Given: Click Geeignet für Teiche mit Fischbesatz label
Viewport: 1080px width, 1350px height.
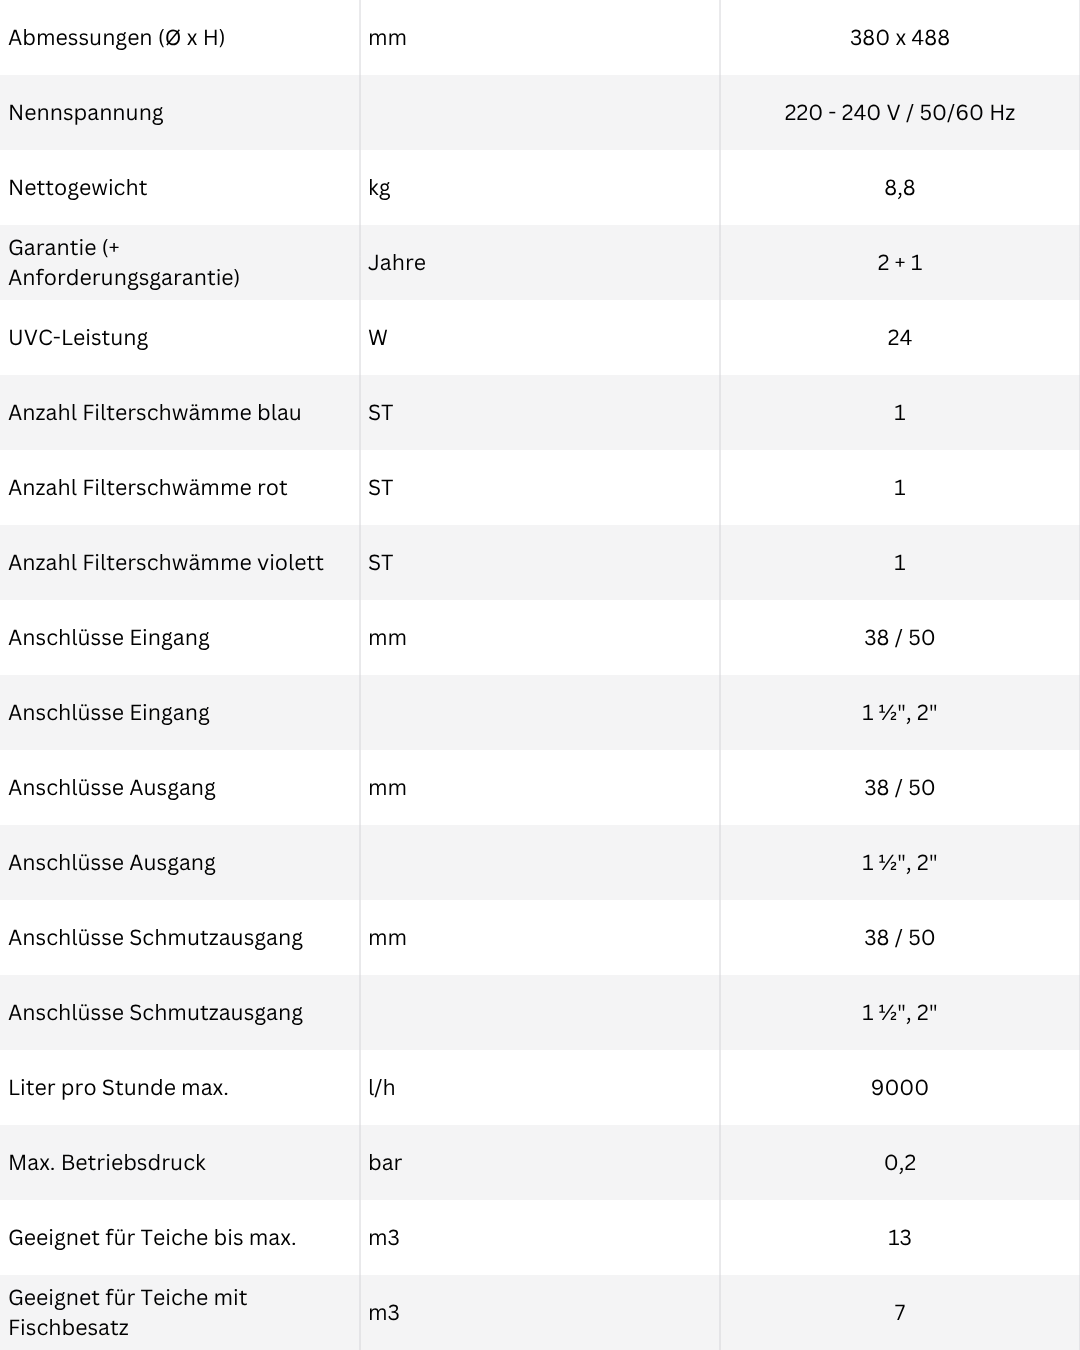Looking at the screenshot, I should [128, 1313].
